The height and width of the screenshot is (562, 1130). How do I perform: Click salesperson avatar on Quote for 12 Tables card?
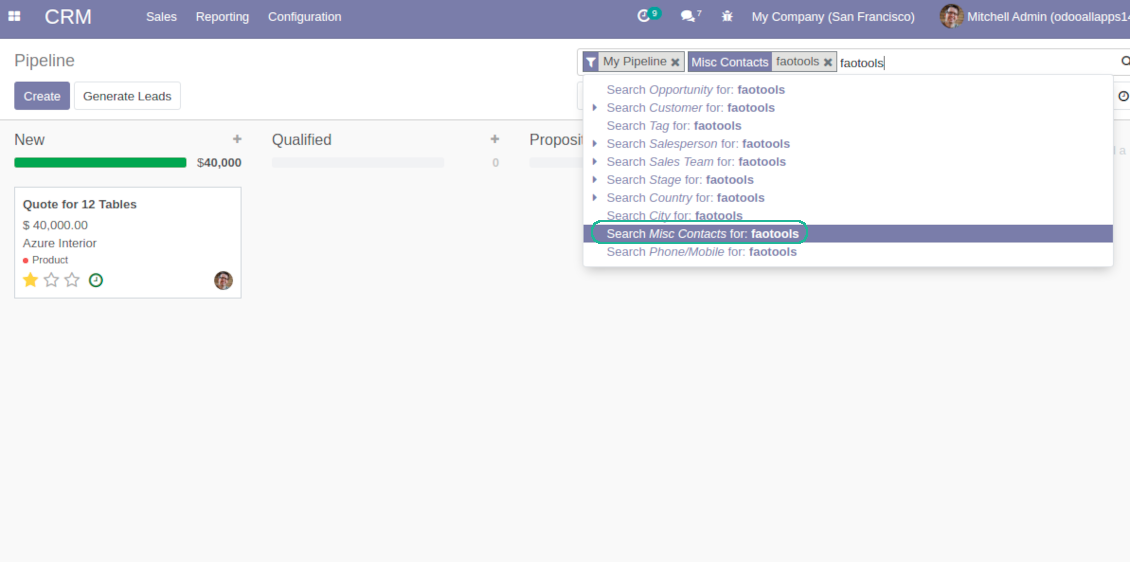tap(223, 280)
